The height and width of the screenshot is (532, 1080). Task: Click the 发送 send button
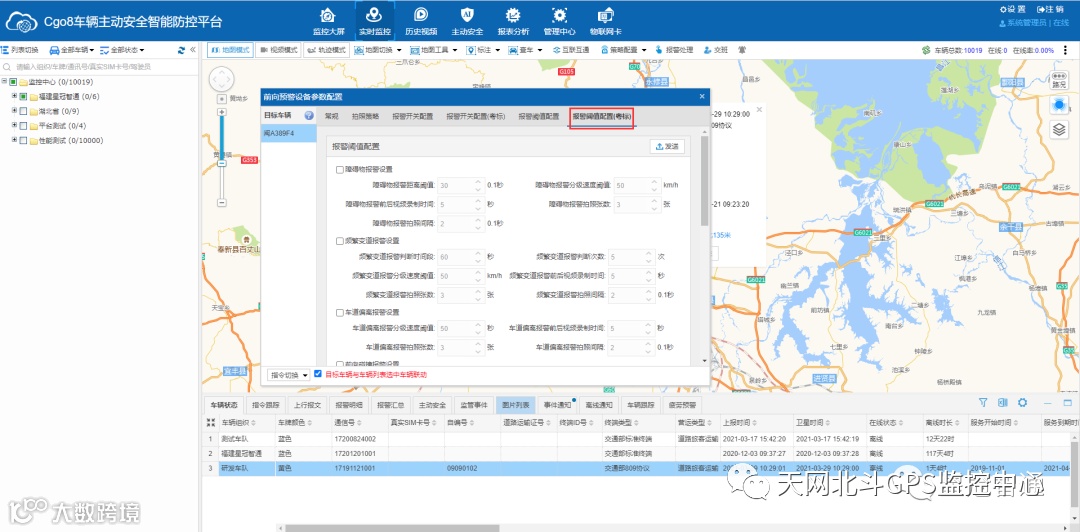coord(667,147)
